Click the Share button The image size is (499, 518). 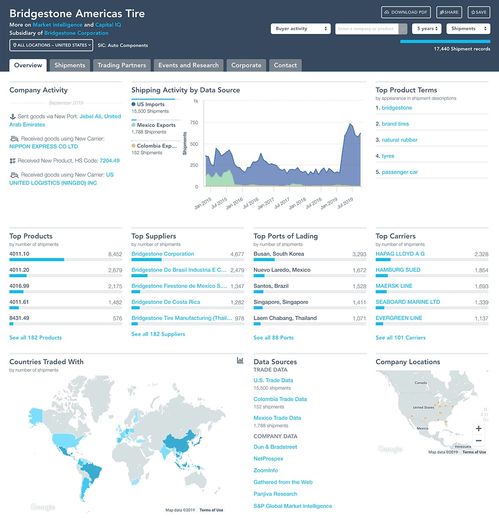449,12
